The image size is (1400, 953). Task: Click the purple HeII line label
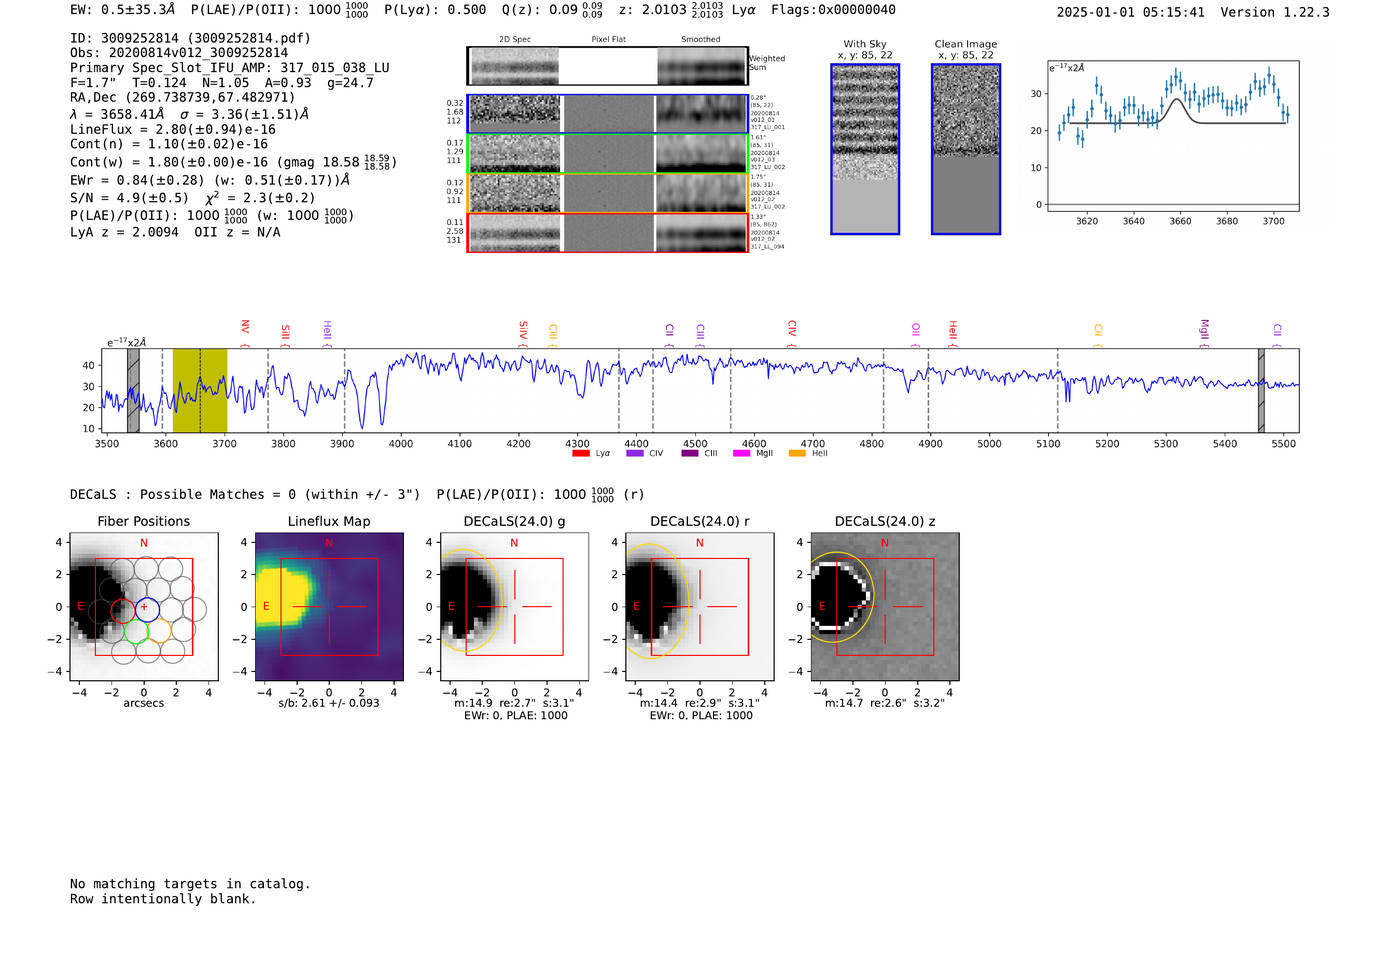point(327,331)
